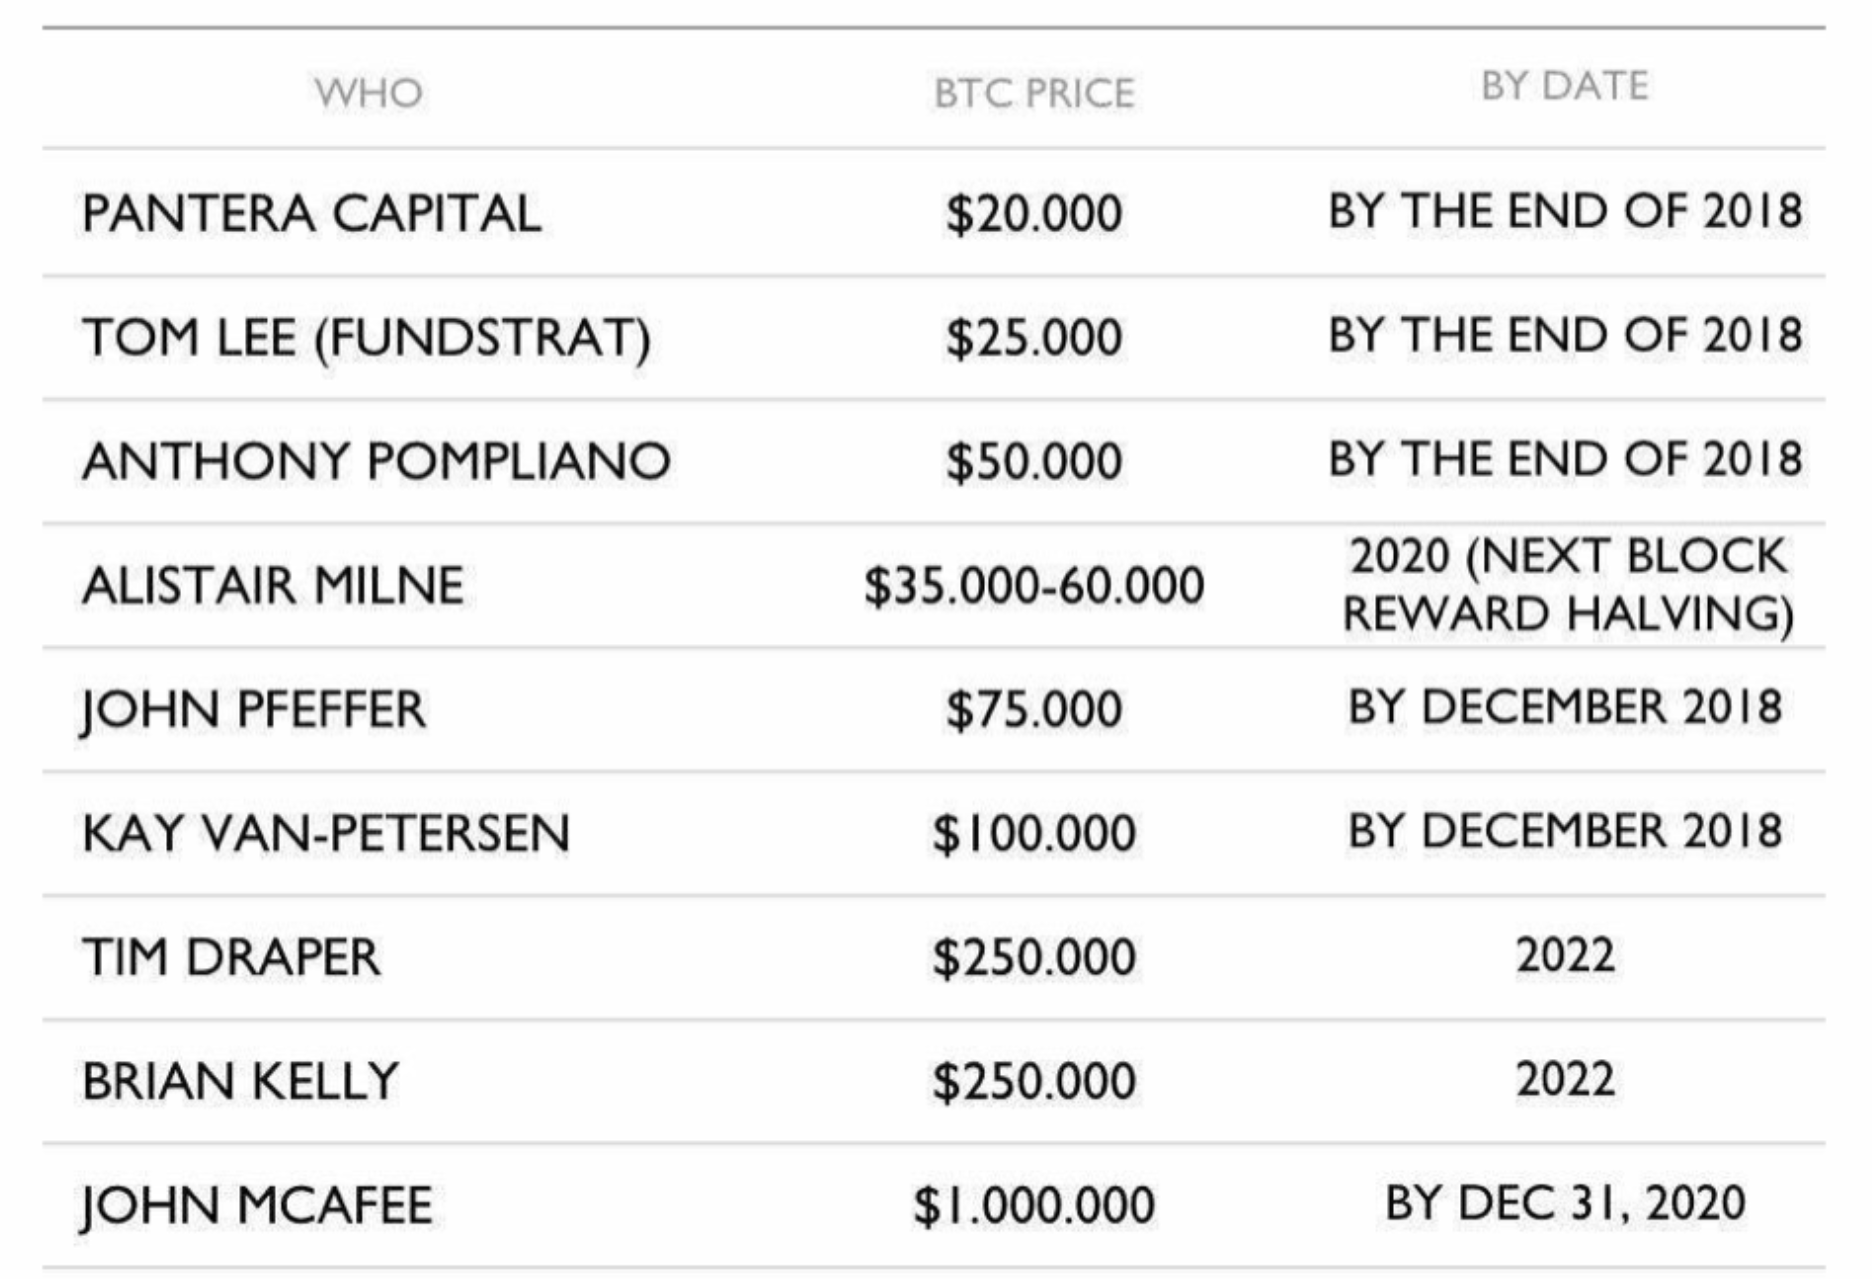Click the BTC PRICE column header
Viewport: 1872px width, 1279px height.
click(x=1034, y=94)
